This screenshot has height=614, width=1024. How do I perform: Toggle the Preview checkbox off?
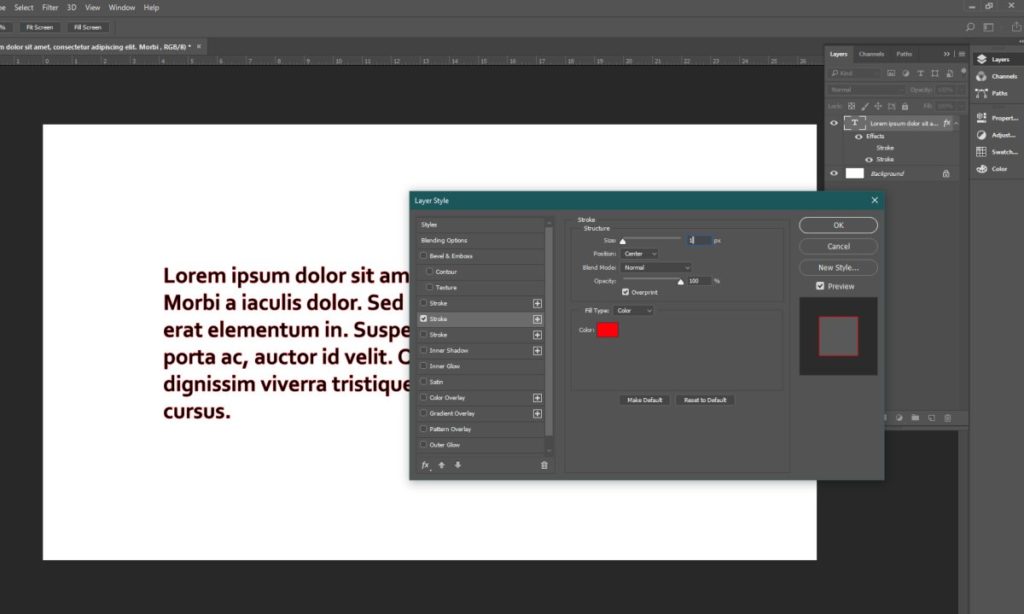click(820, 285)
